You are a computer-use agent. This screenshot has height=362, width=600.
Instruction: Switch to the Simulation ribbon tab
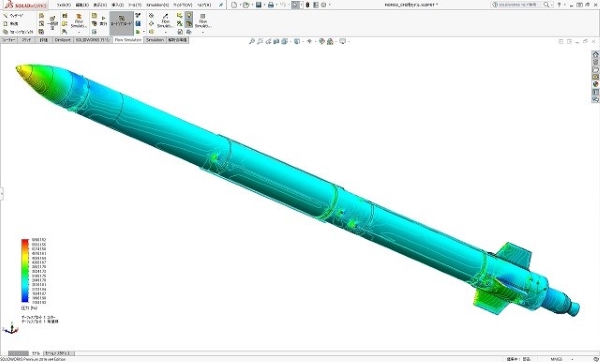[x=155, y=40]
